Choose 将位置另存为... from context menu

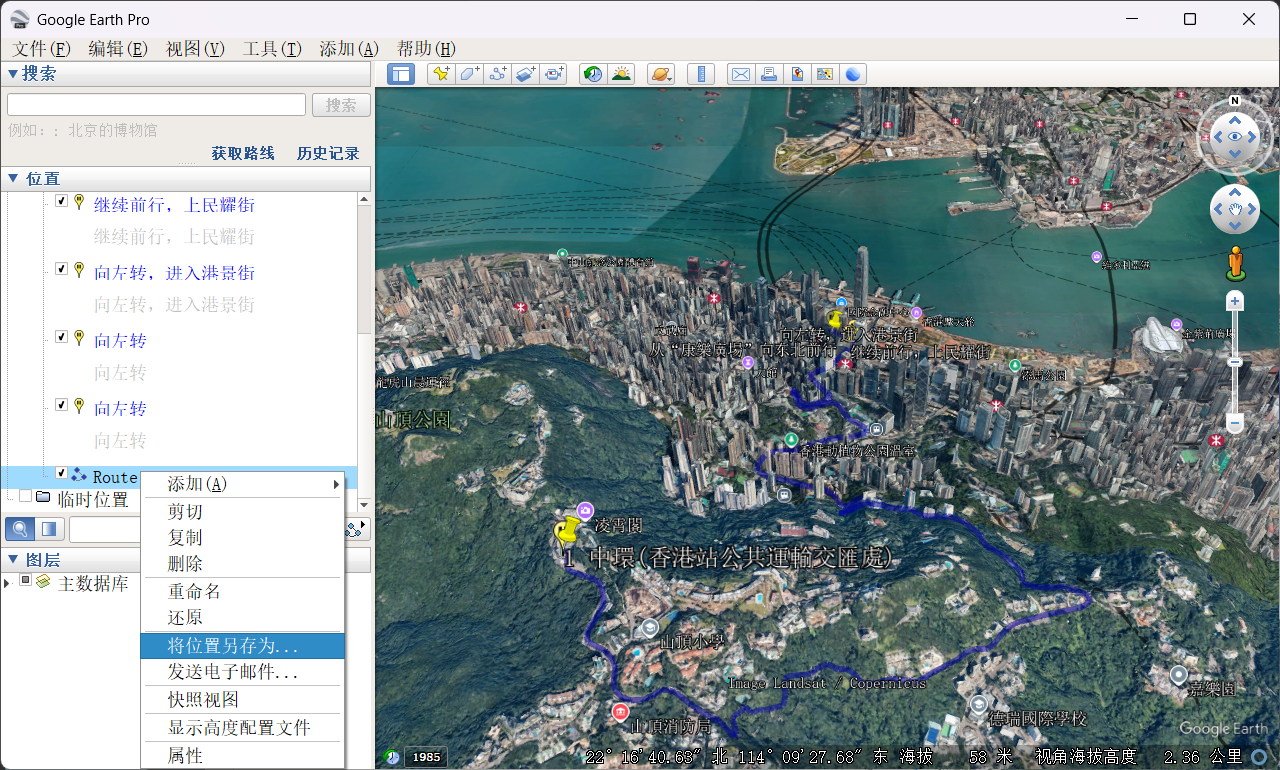pyautogui.click(x=243, y=646)
